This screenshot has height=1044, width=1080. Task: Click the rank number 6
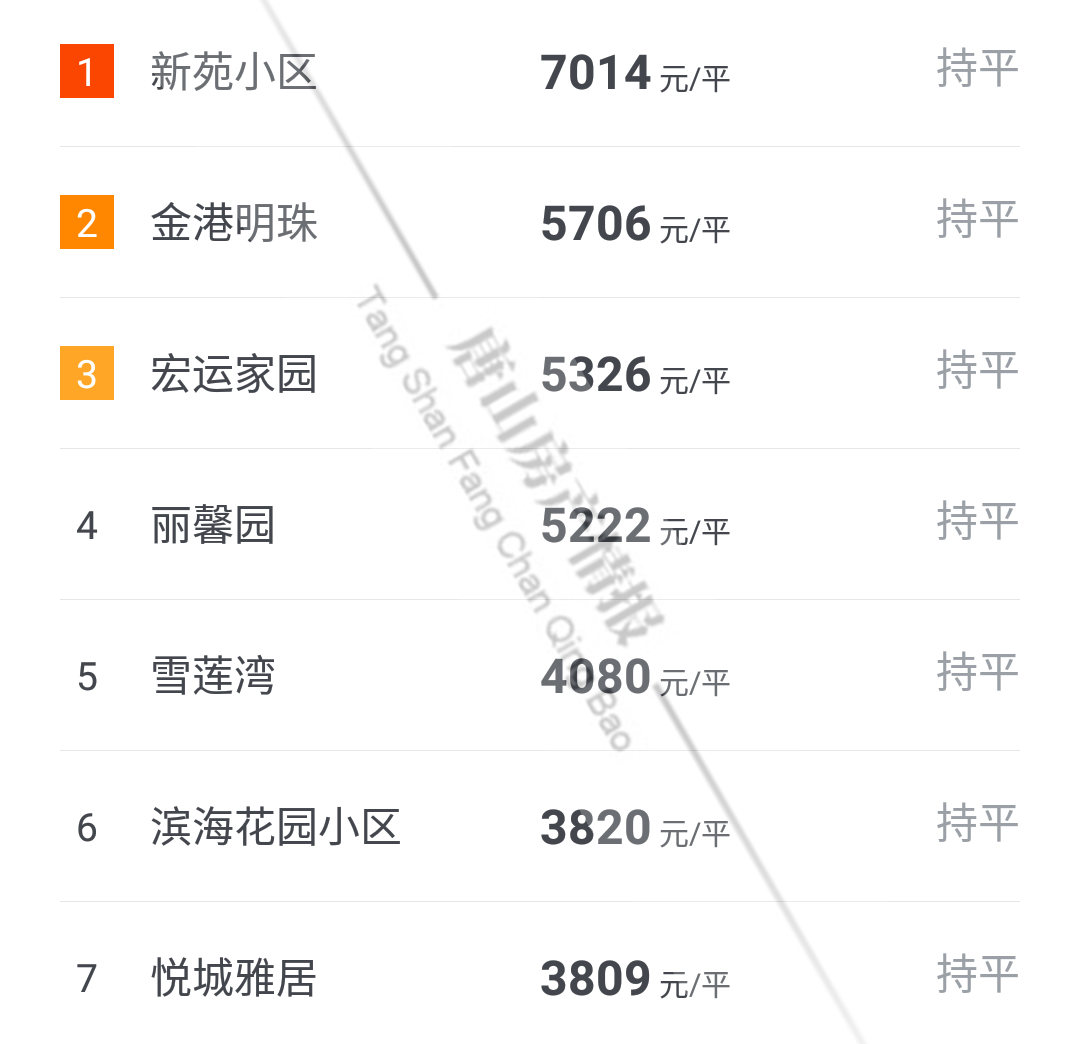[87, 827]
